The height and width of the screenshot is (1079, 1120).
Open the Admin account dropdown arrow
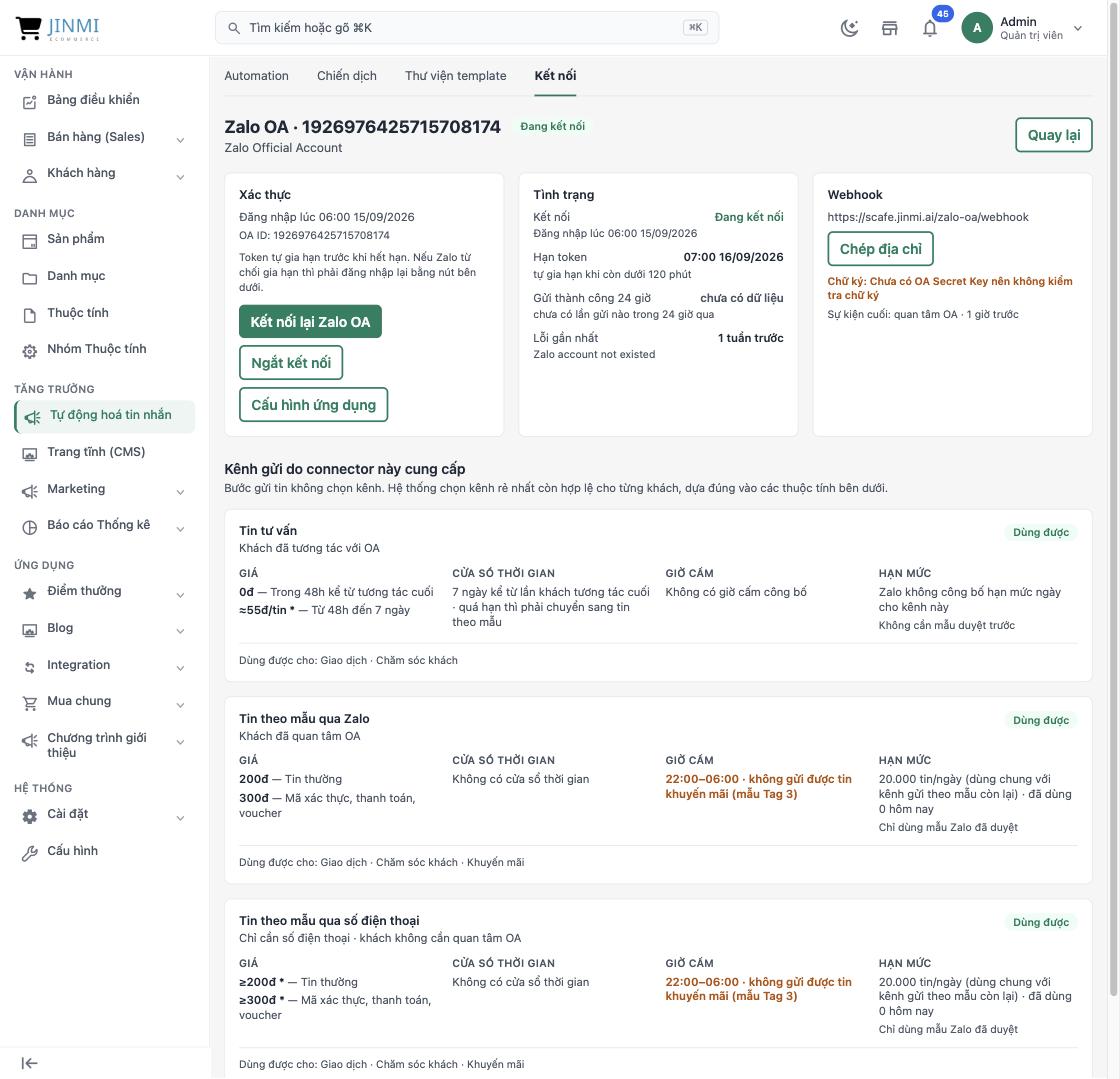[x=1078, y=29]
